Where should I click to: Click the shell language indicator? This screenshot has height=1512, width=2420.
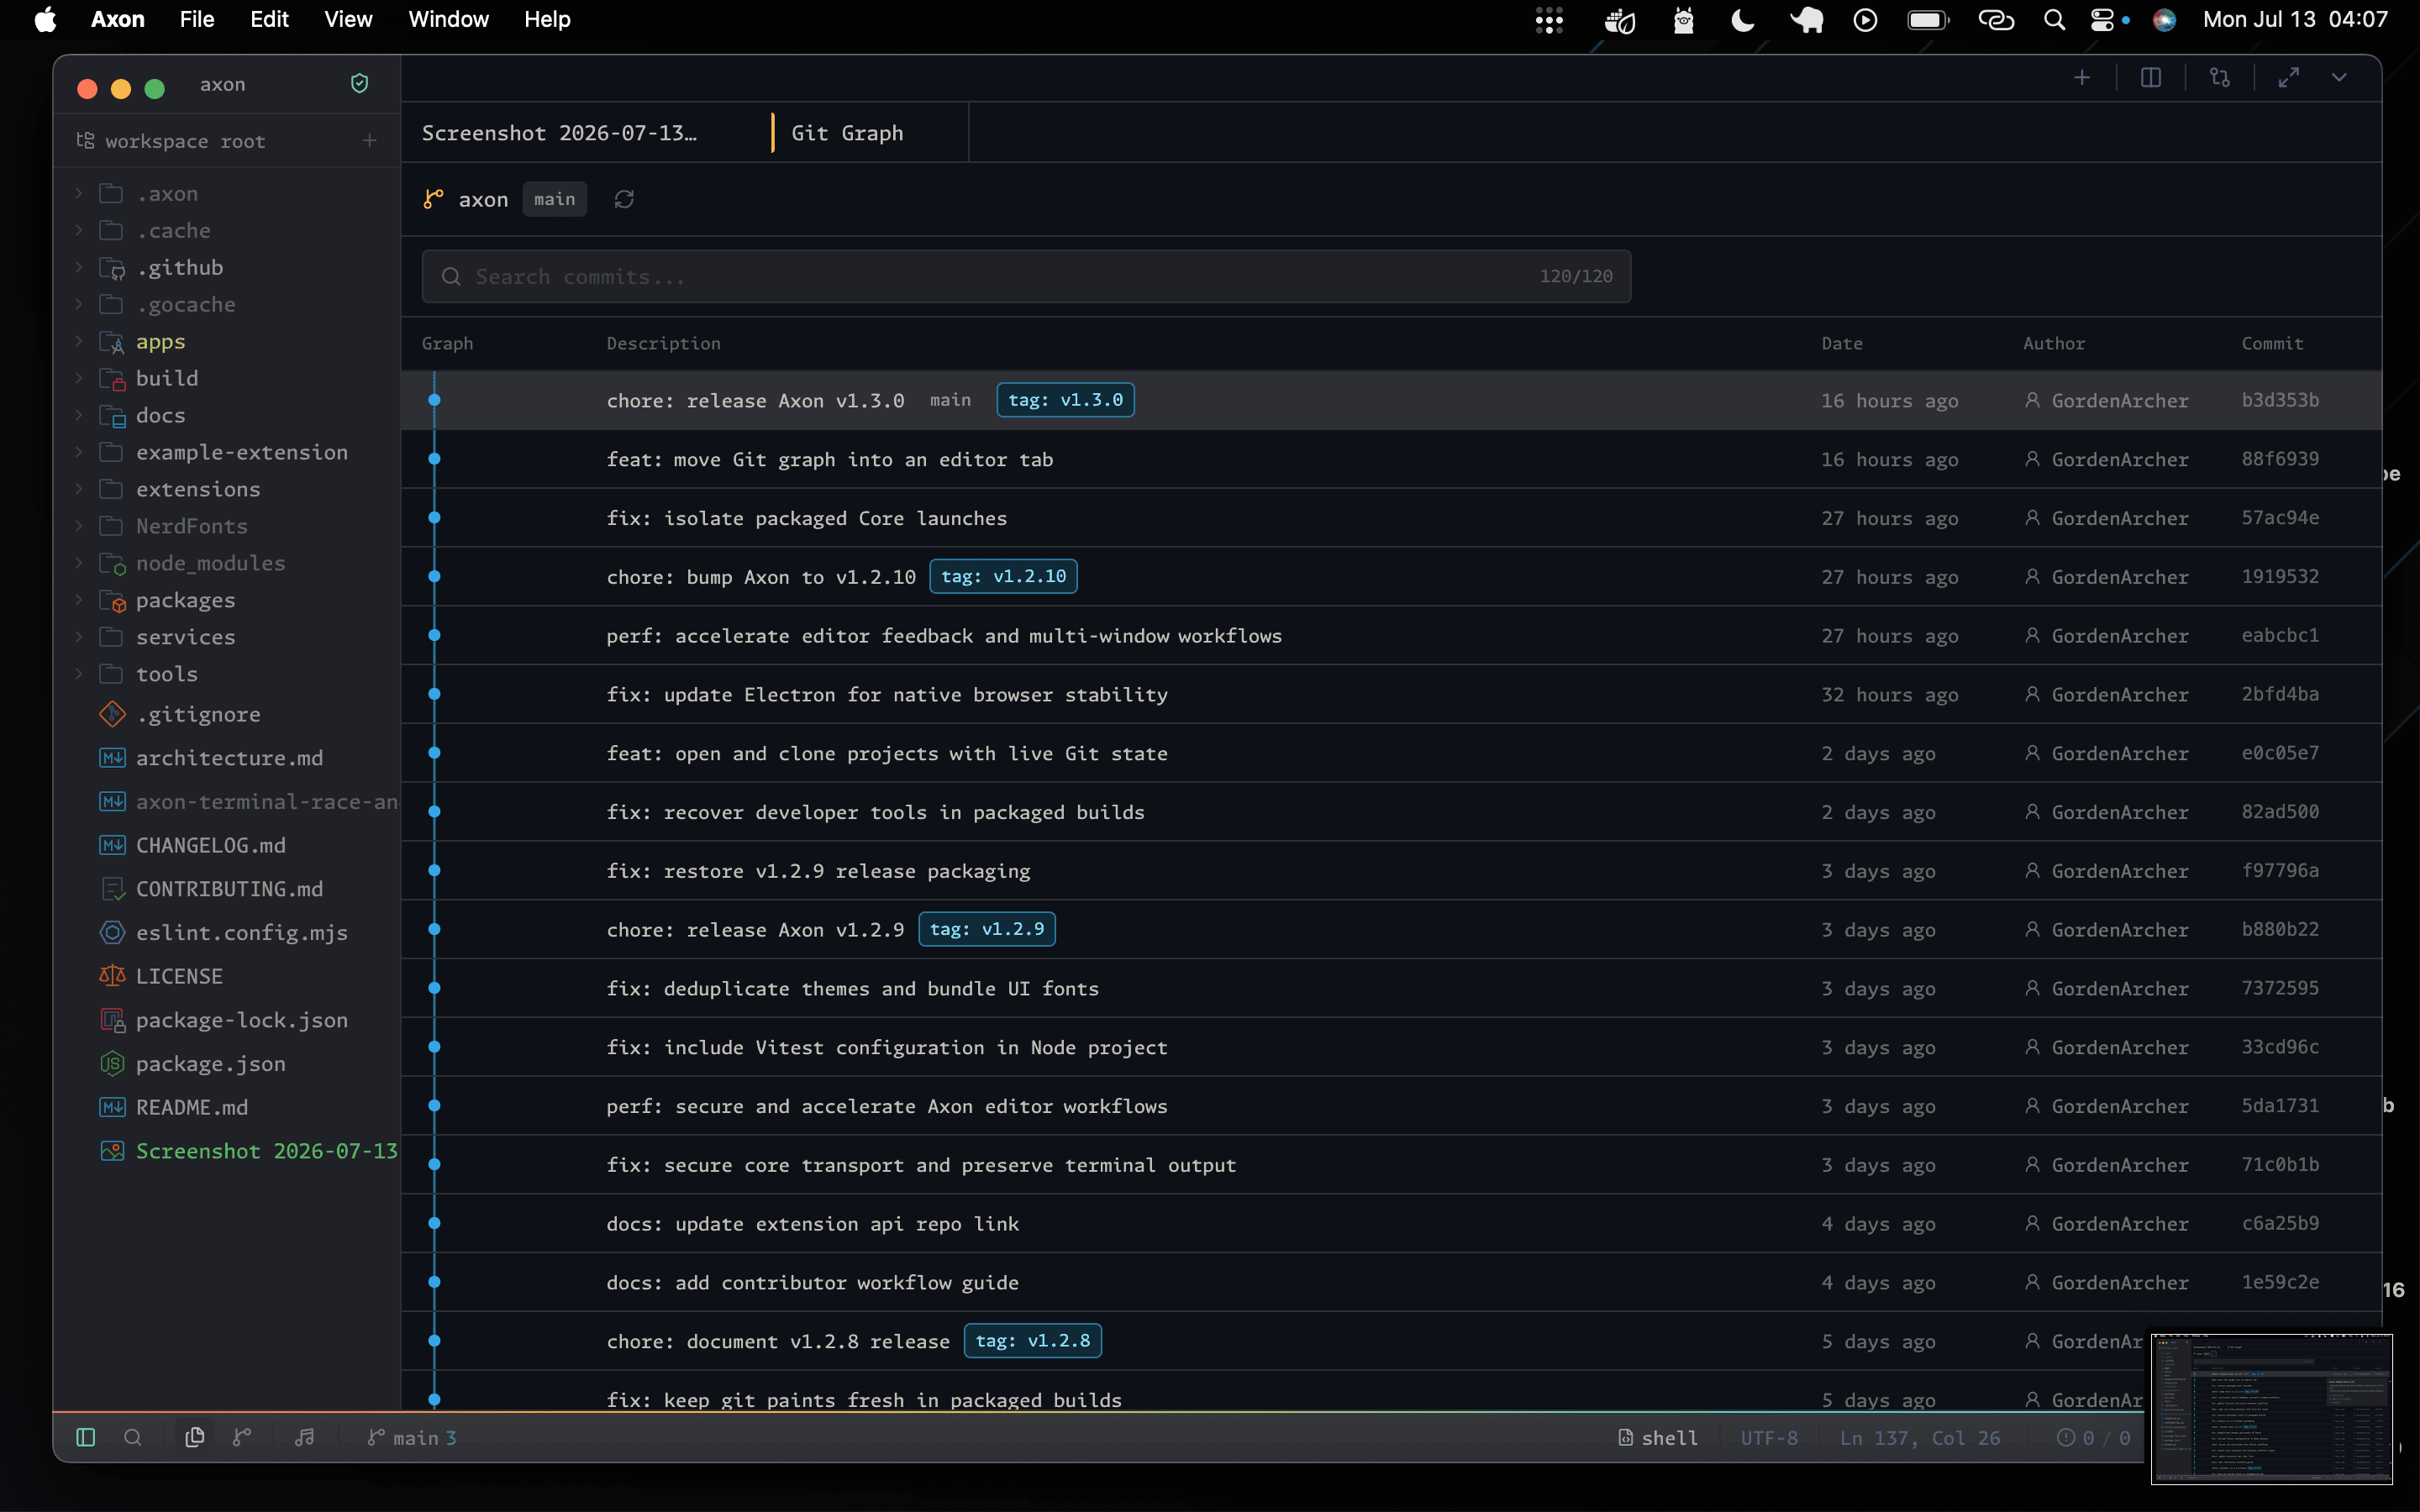[x=1658, y=1437]
